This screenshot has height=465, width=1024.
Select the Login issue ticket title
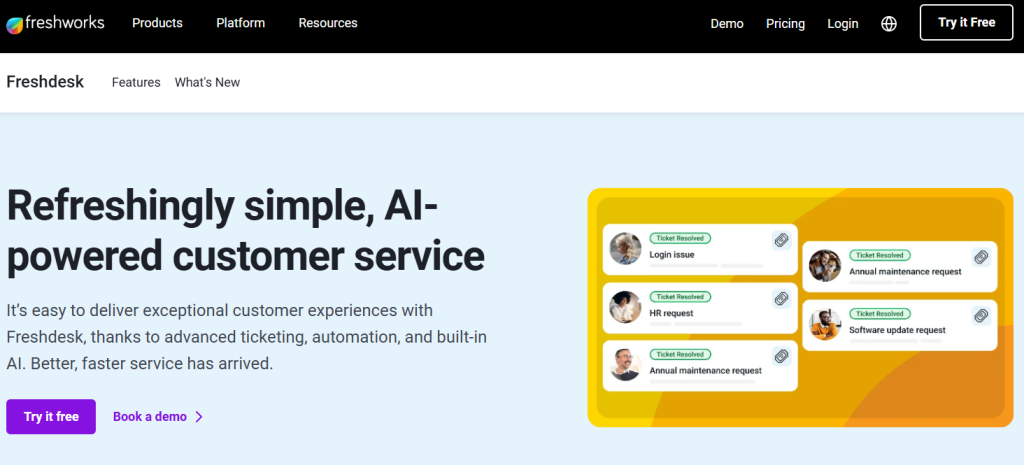tap(671, 255)
